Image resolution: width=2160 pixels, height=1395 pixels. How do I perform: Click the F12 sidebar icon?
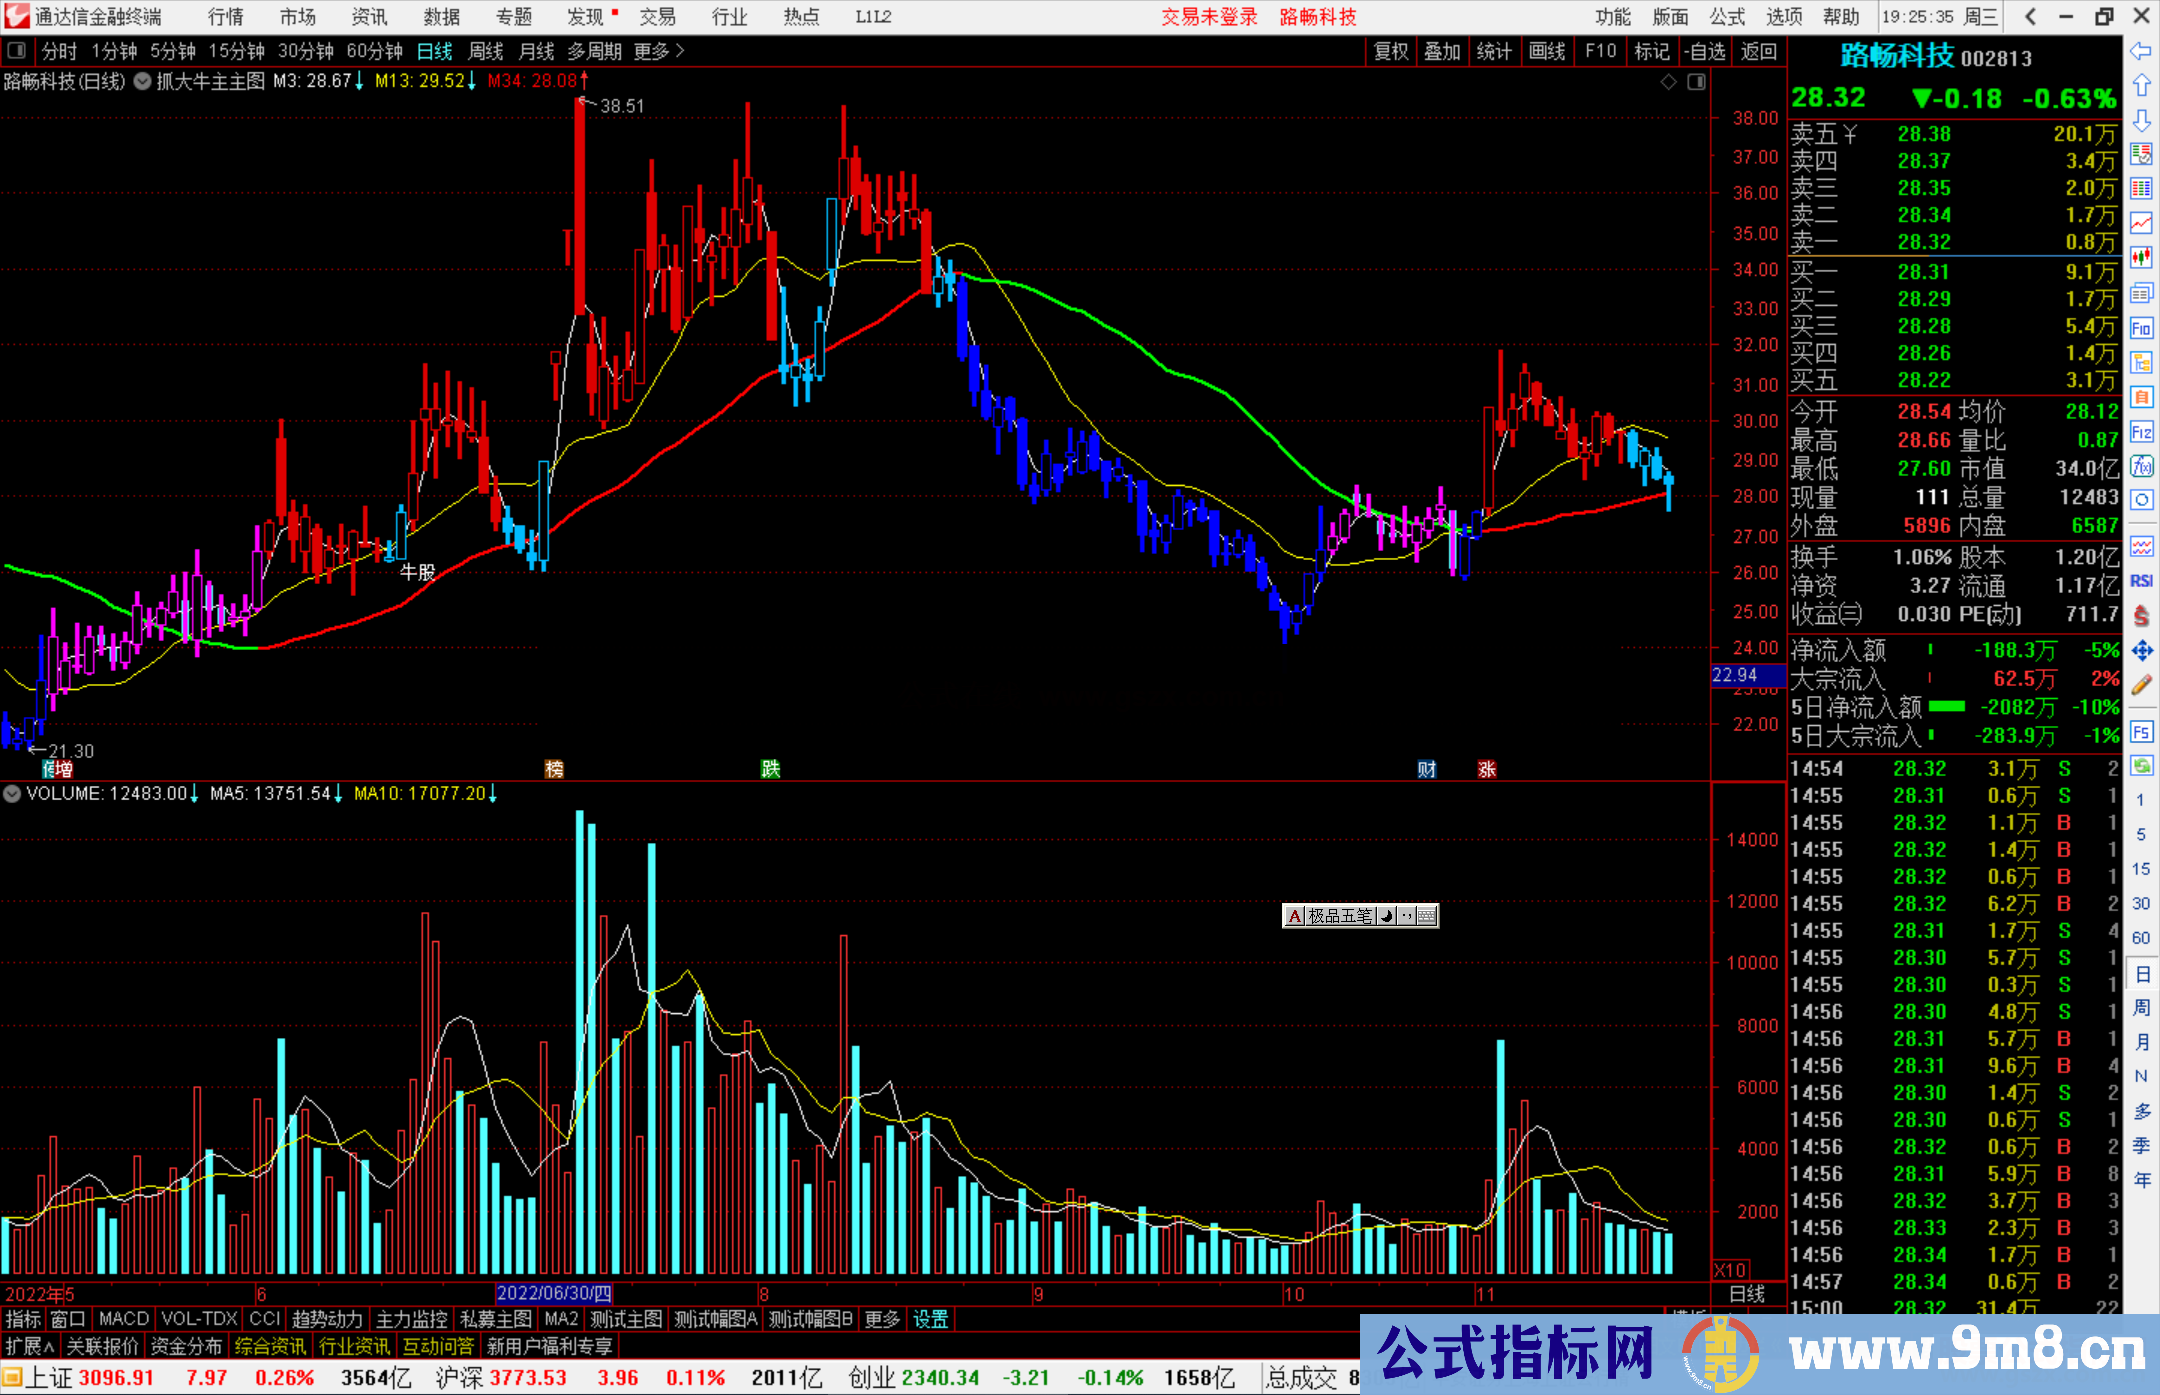[2141, 432]
